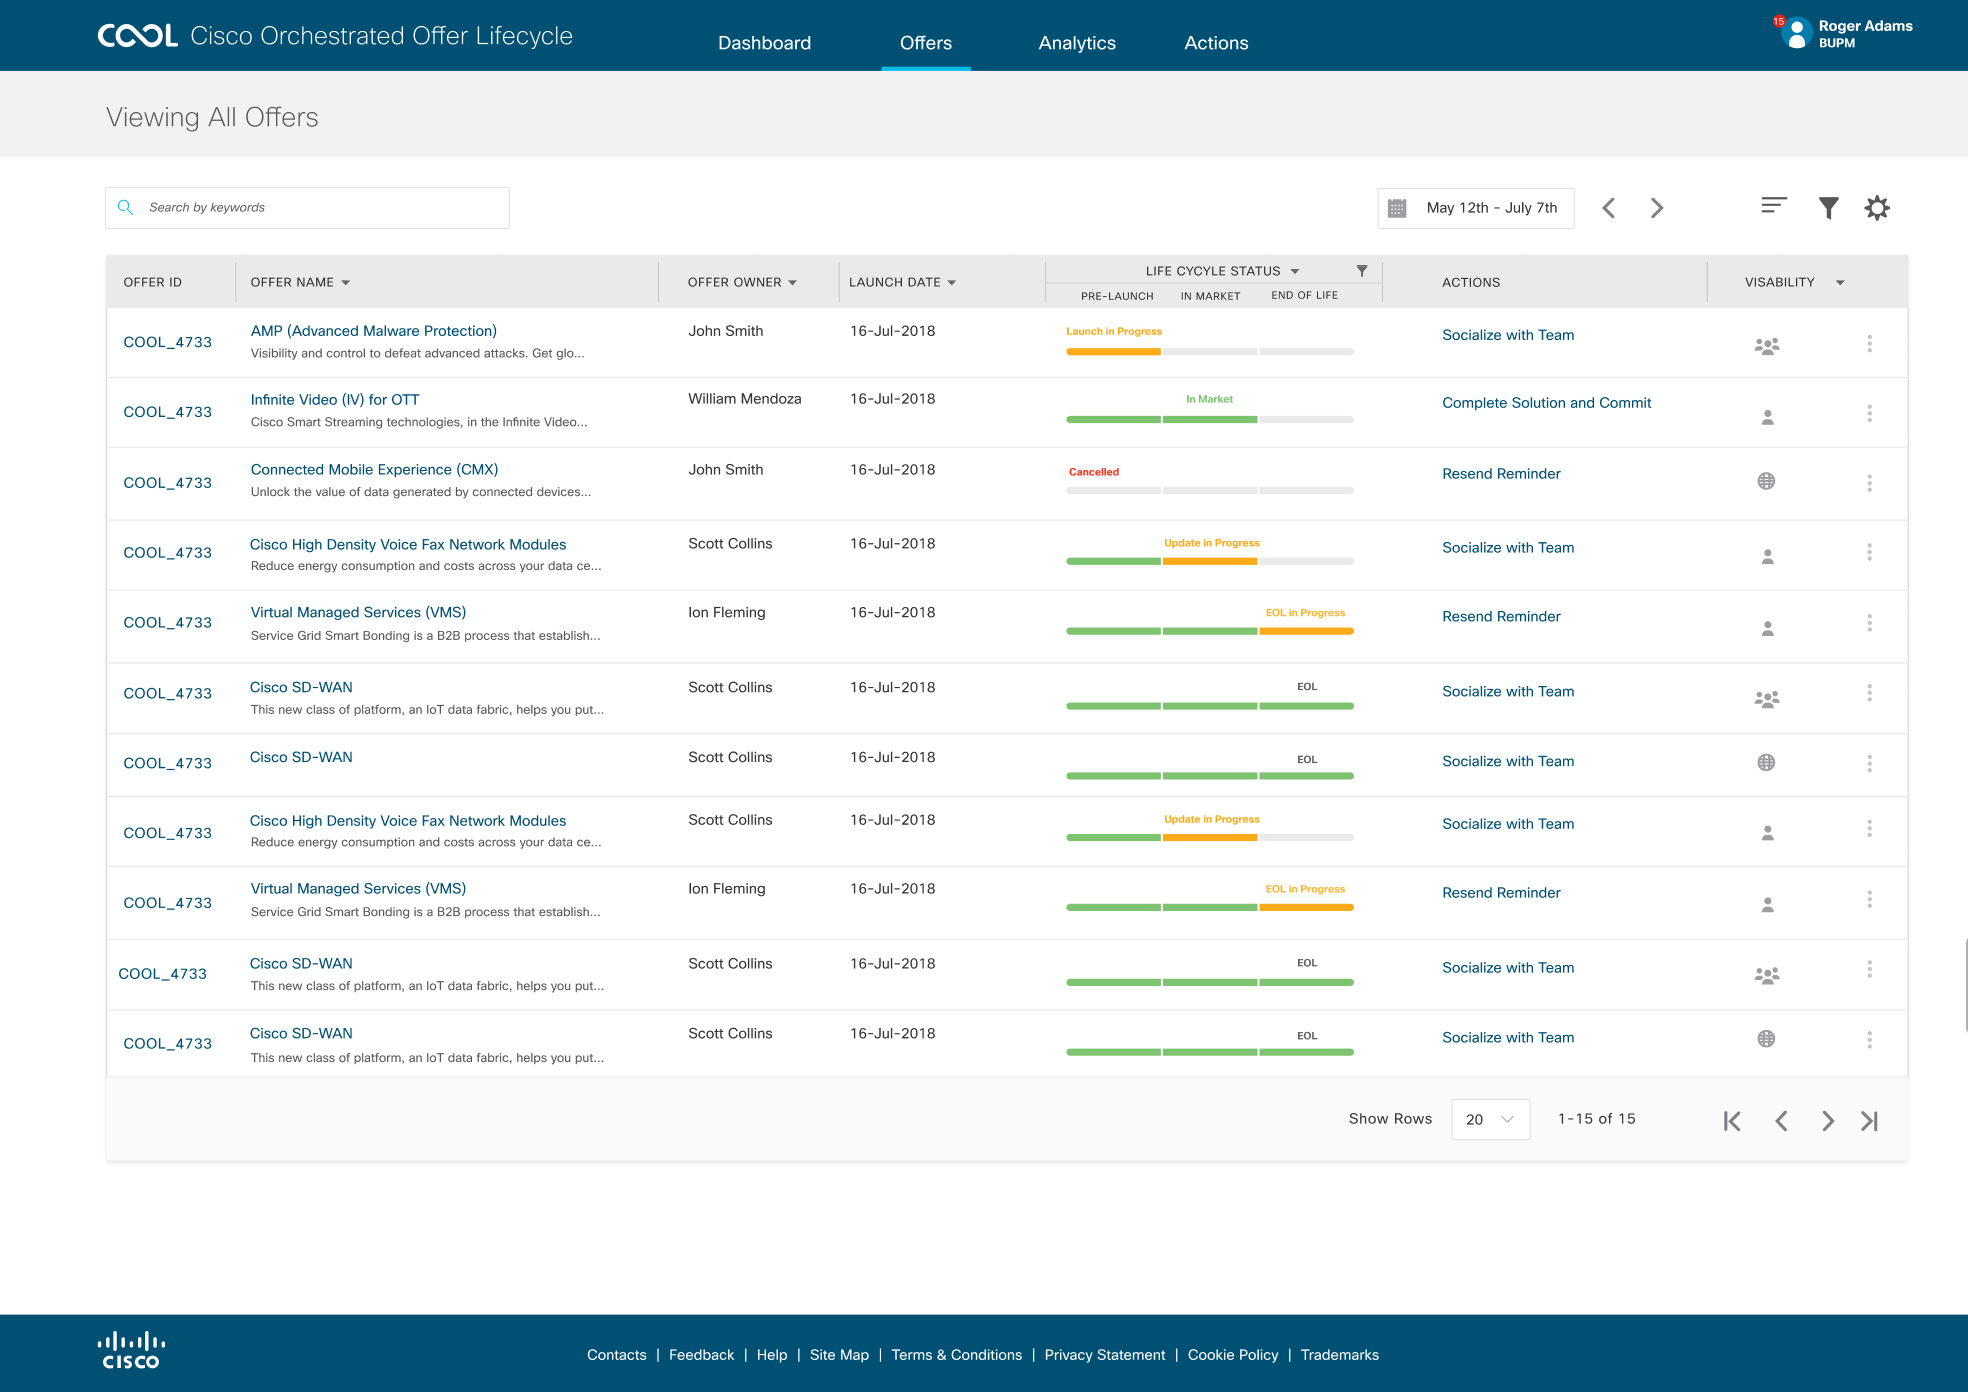Toggle team visibility icon for AMP offer

pos(1767,346)
